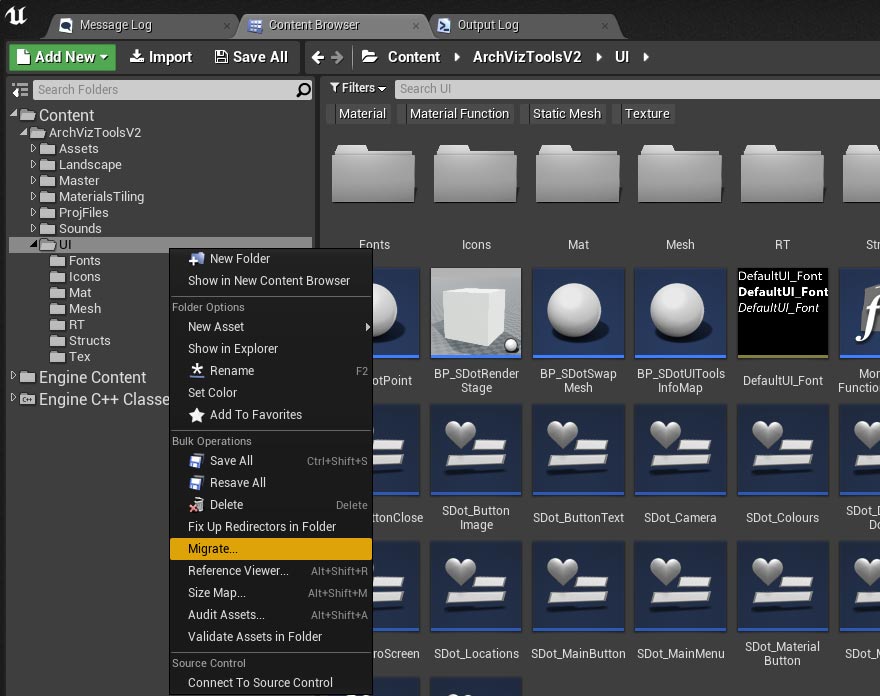Choose Set Color for the folder

pos(272,393)
